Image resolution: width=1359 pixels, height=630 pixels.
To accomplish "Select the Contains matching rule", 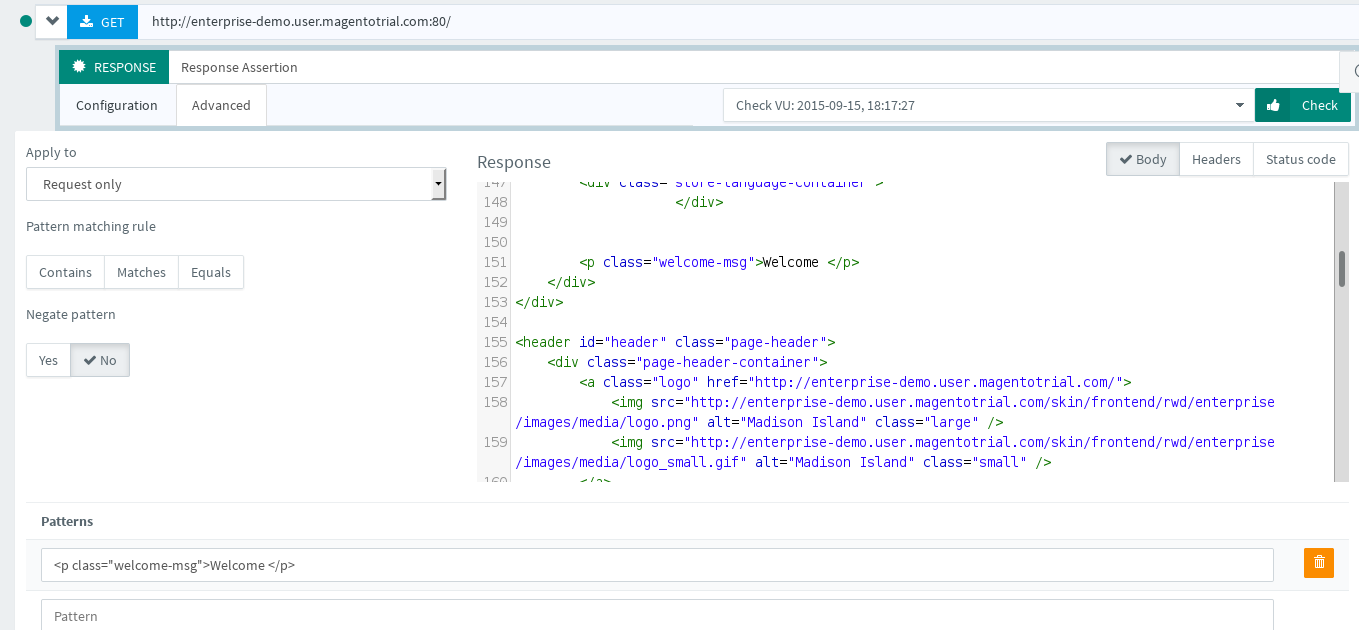I will 65,272.
